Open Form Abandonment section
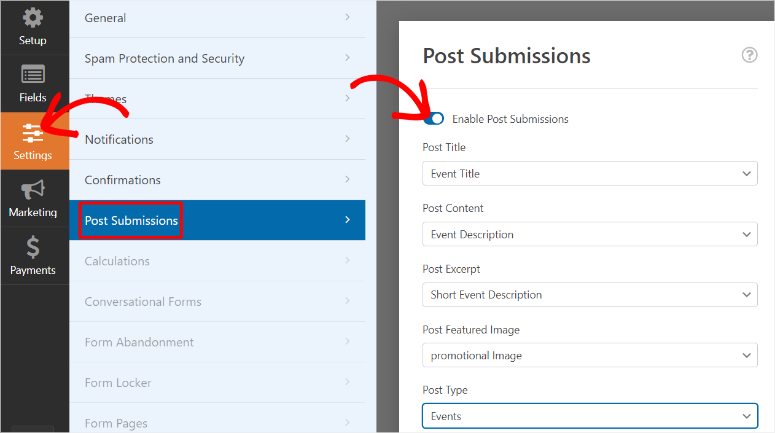775x433 pixels. click(217, 342)
